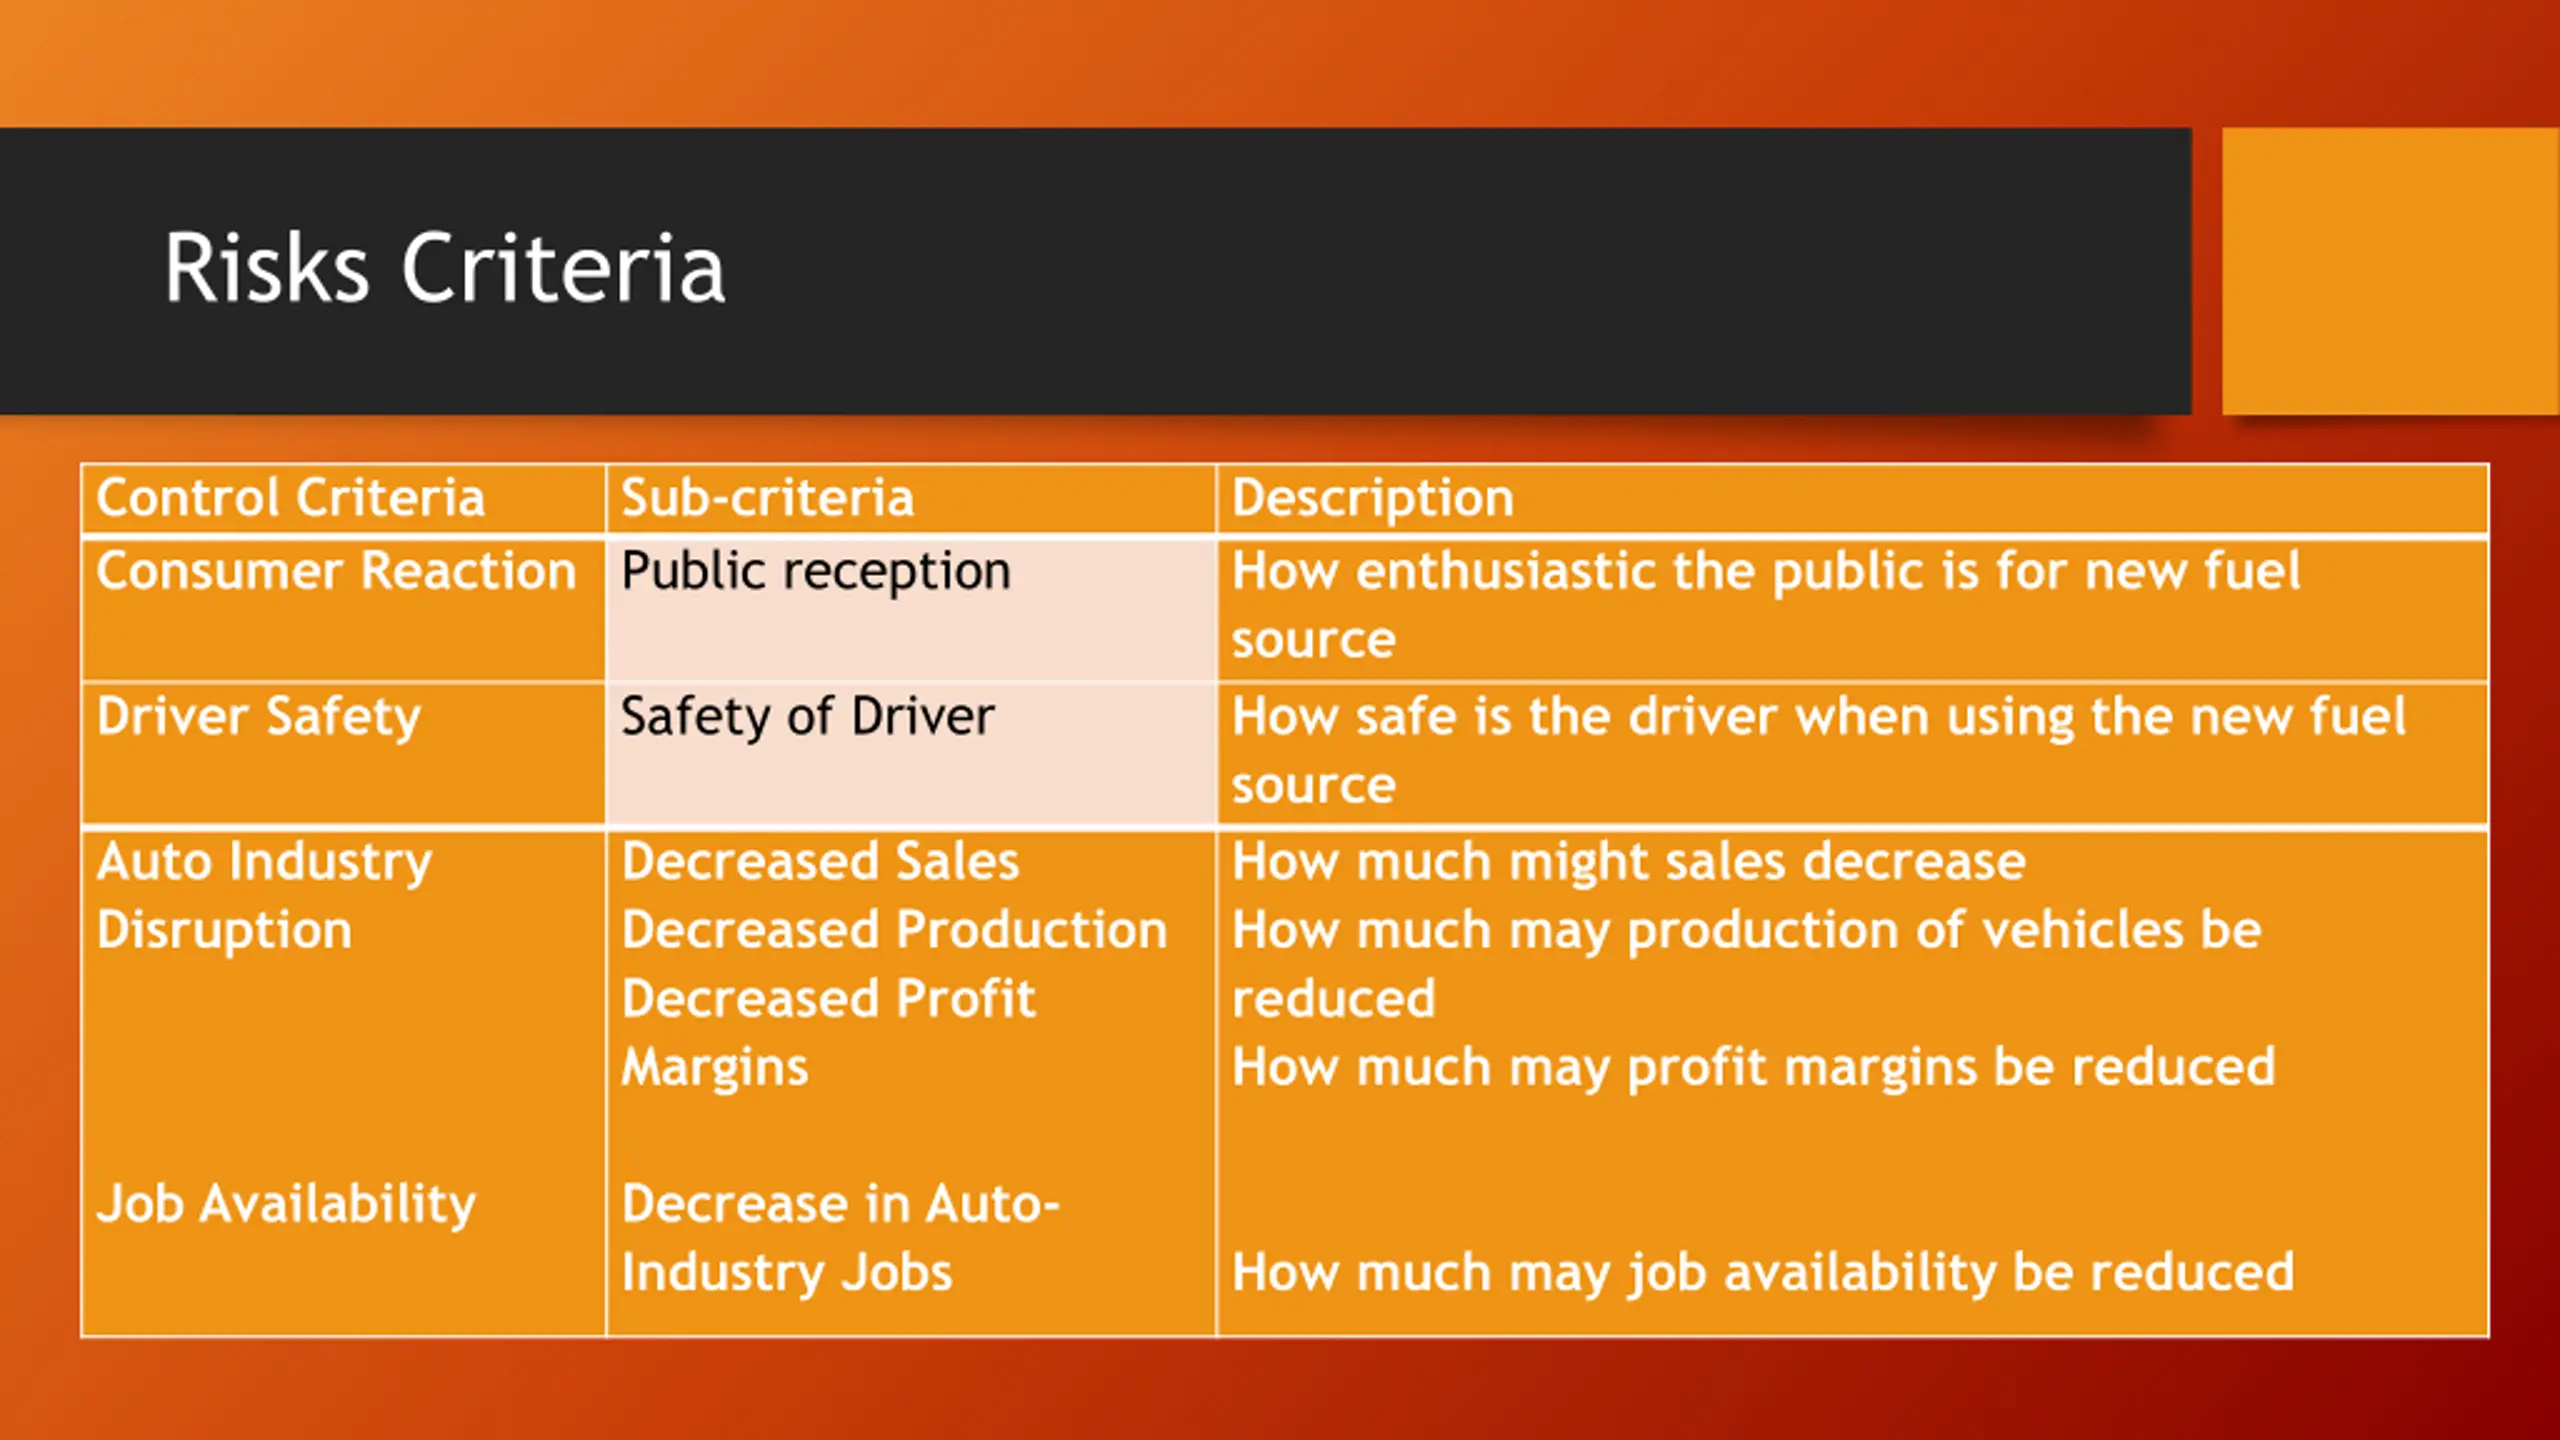The image size is (2560, 1440).
Task: Select the Control Criteria header cell
Action: click(343, 498)
